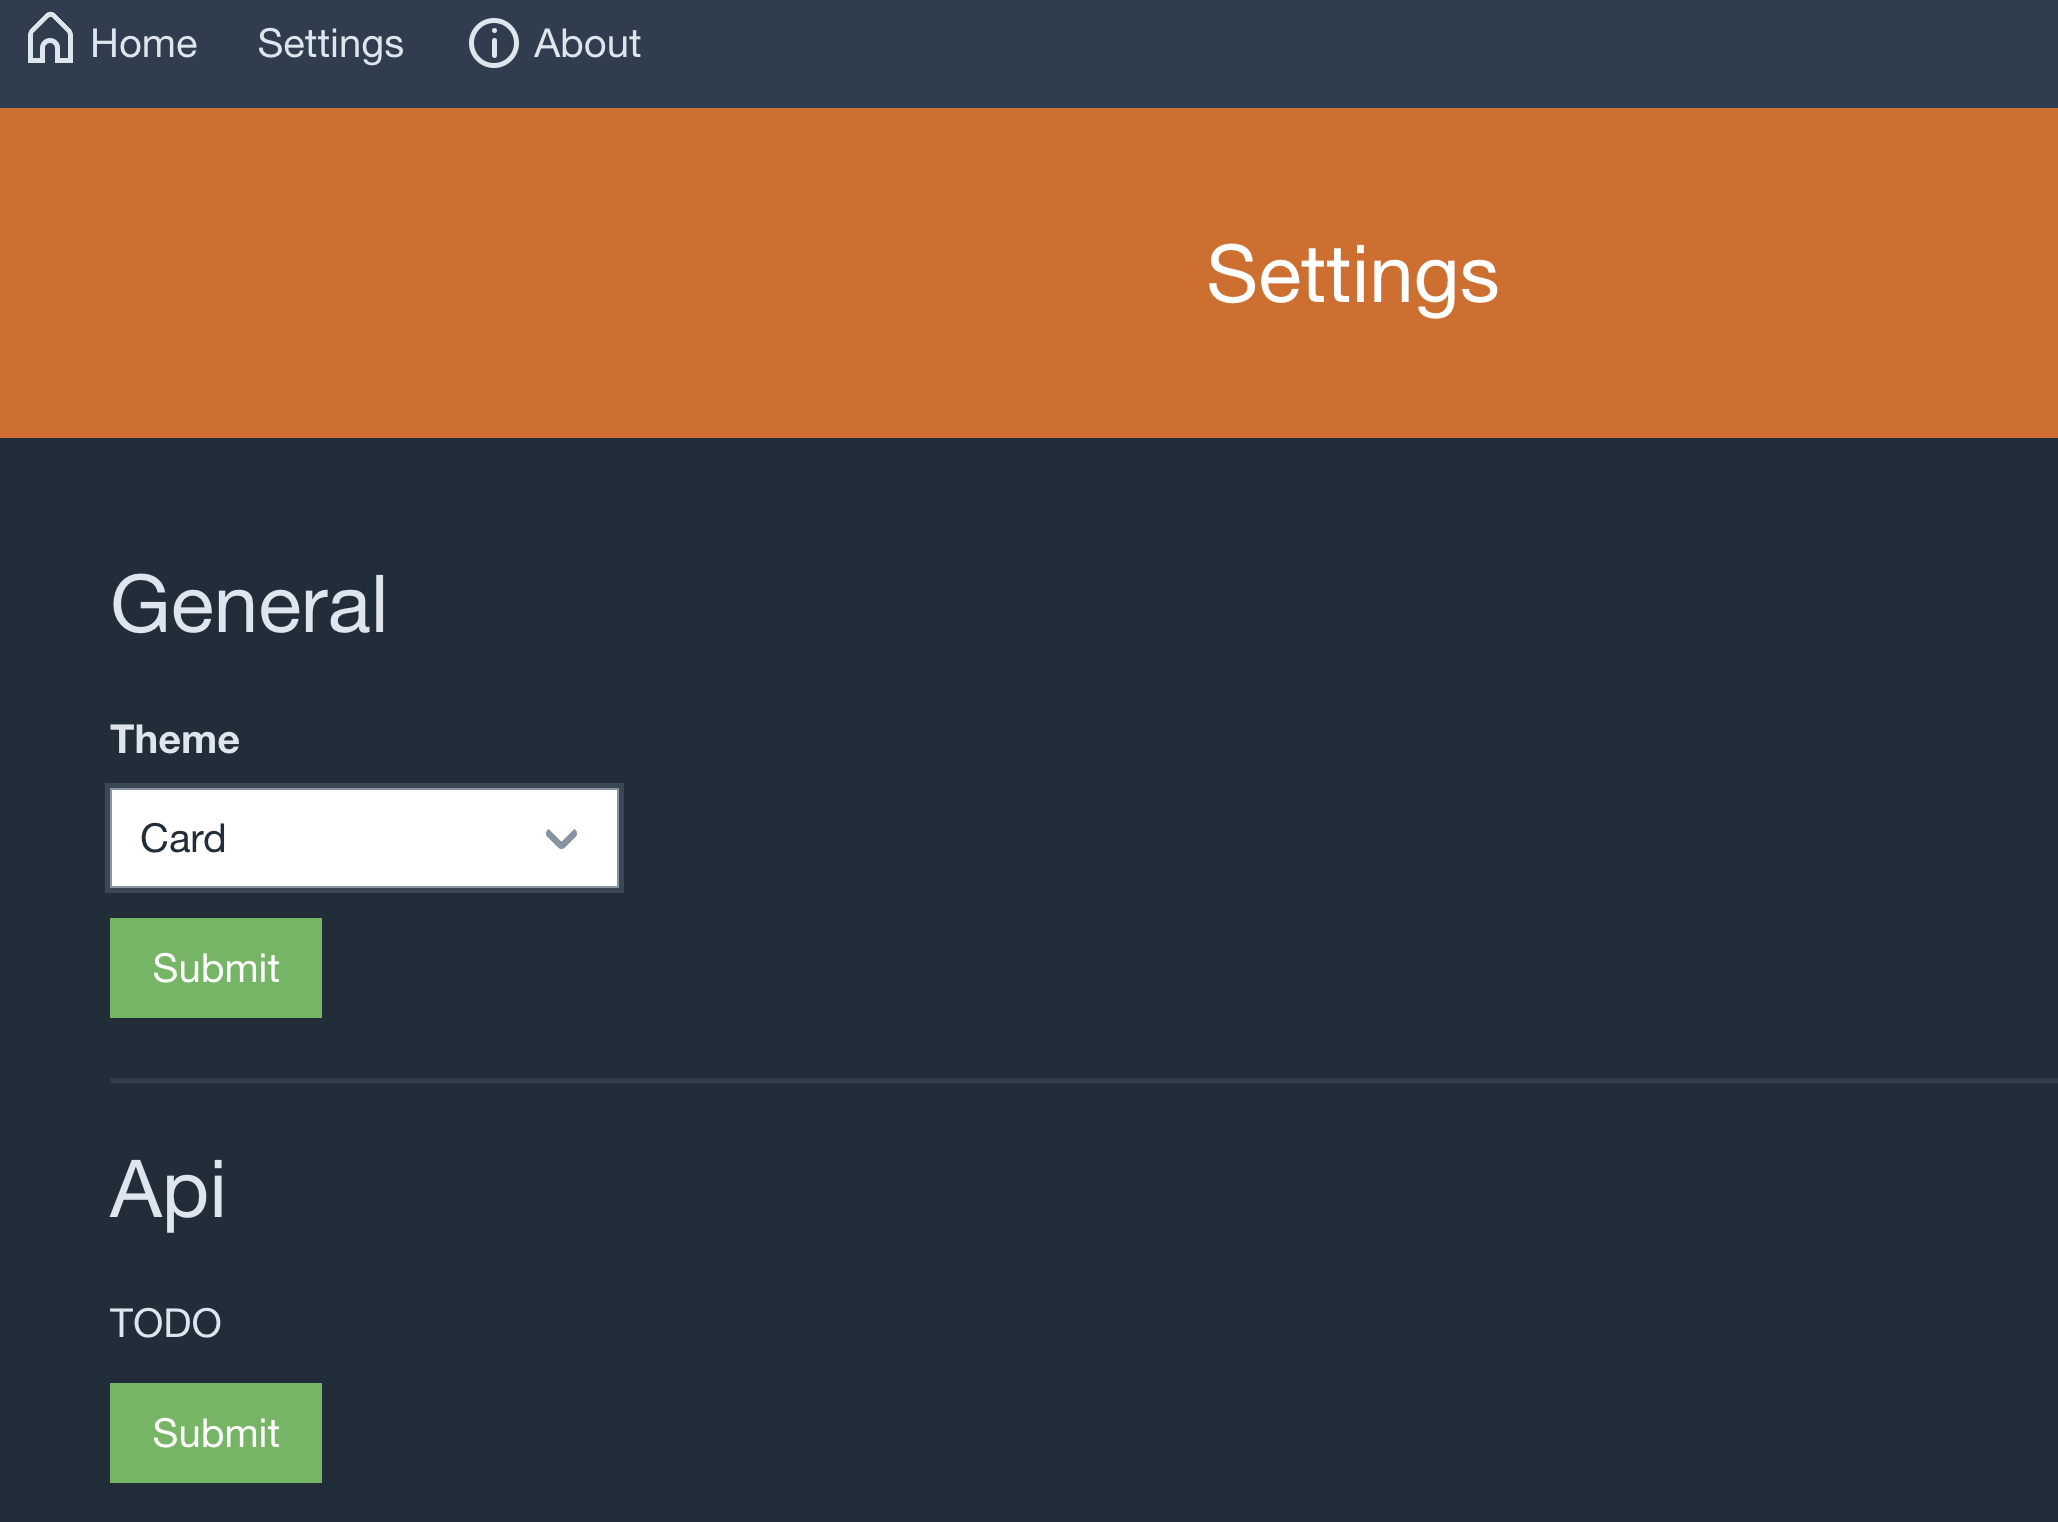Image resolution: width=2058 pixels, height=1522 pixels.
Task: Open the Home nav link text
Action: (x=144, y=44)
